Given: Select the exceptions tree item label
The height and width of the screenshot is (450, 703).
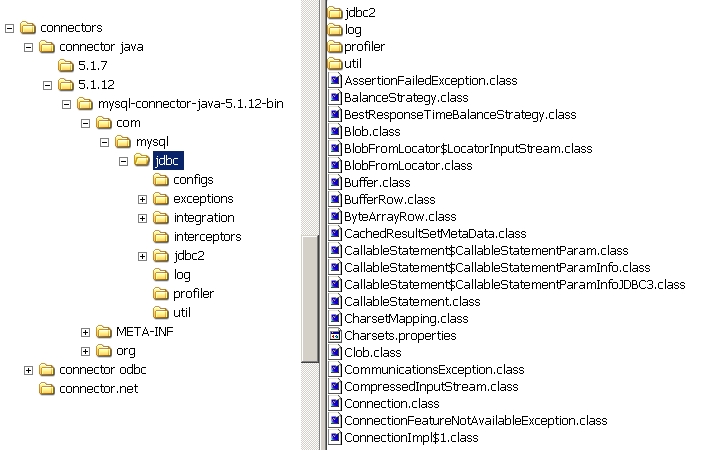Looking at the screenshot, I should pyautogui.click(x=204, y=199).
